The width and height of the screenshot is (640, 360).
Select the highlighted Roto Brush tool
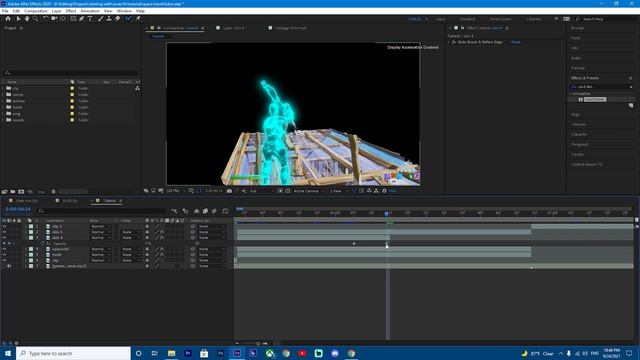(x=129, y=19)
